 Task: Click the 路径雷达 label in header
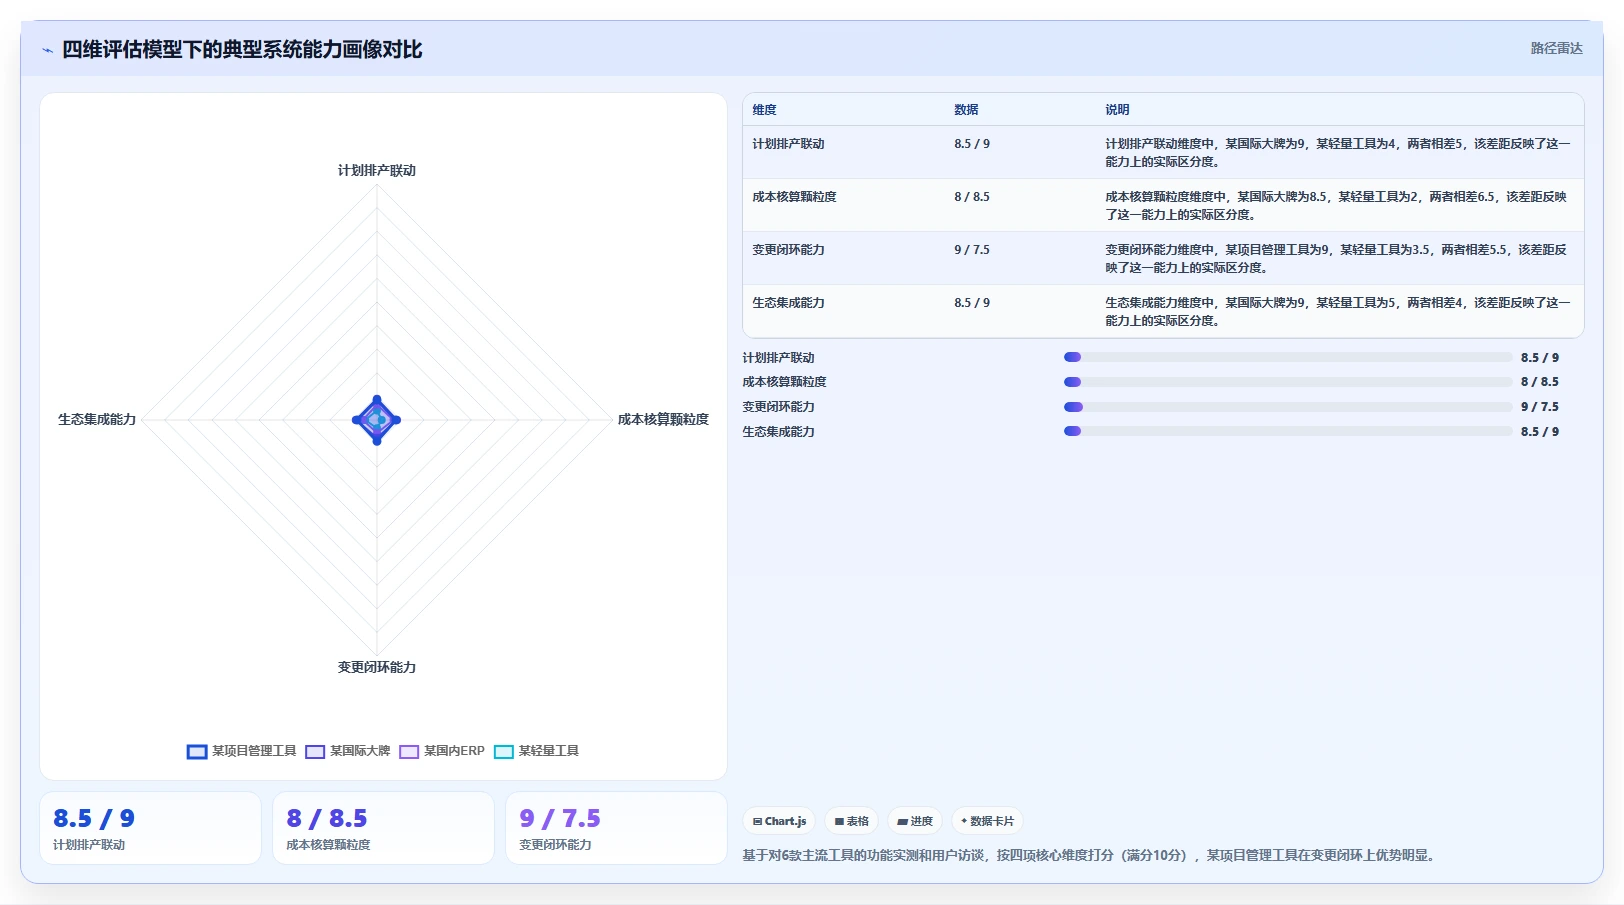pos(1556,48)
